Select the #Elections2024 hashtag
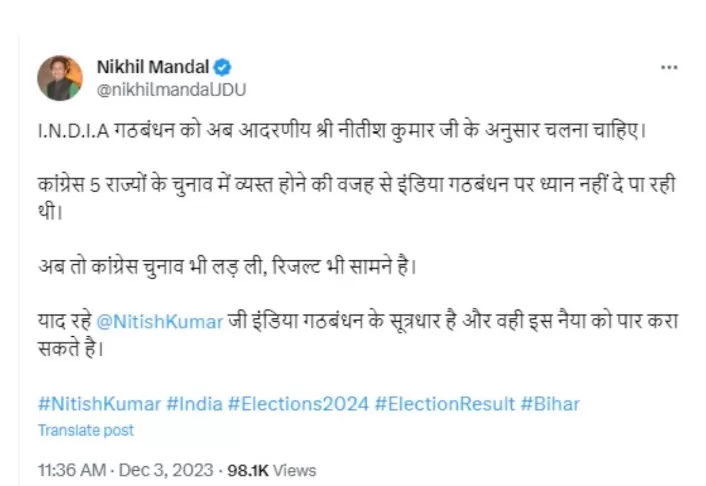This screenshot has height=486, width=706. coord(299,404)
